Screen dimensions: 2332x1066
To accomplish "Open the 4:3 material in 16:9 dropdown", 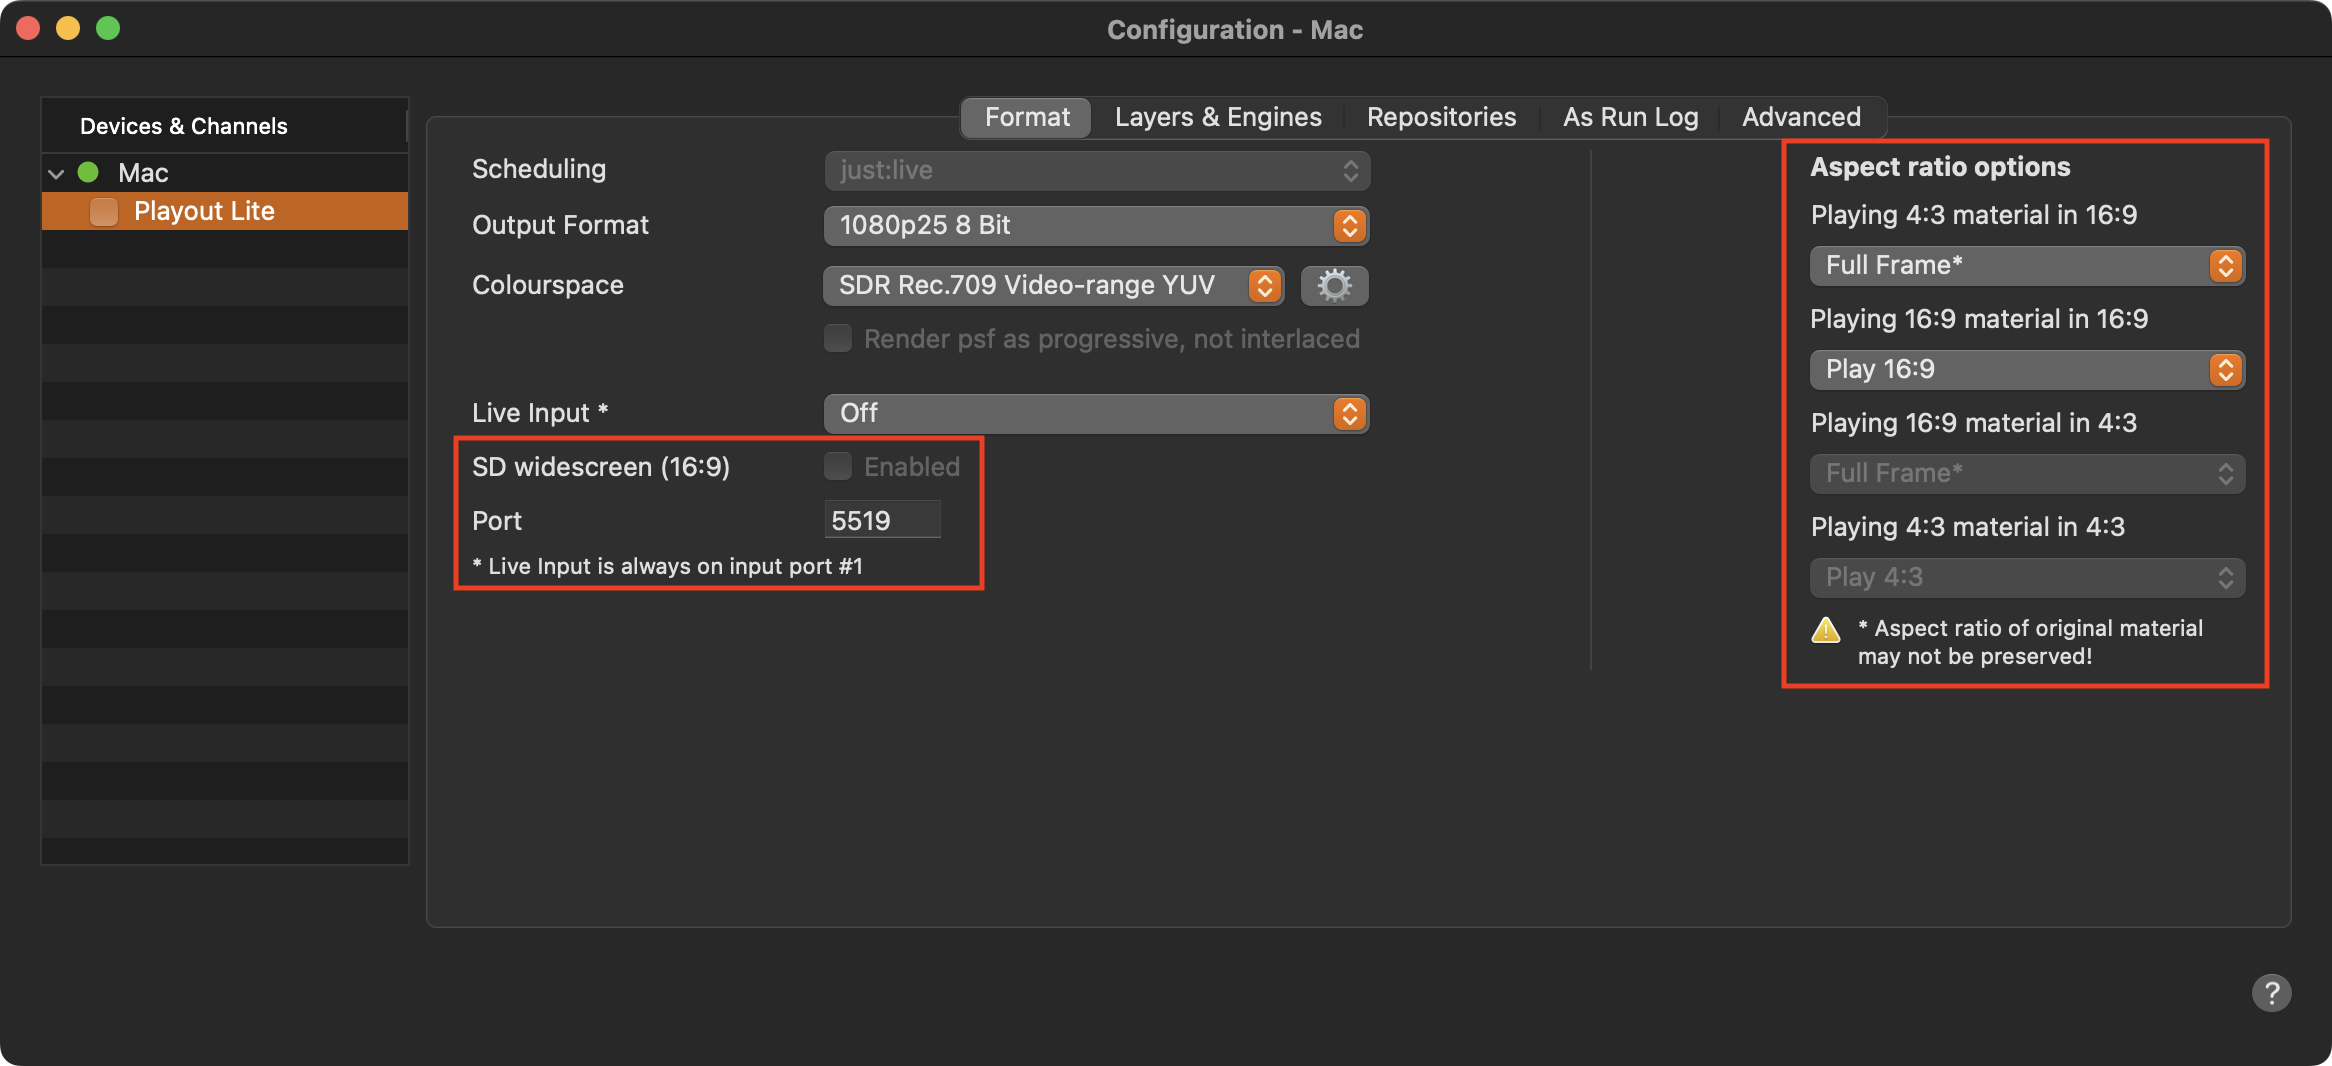I will pos(2027,266).
